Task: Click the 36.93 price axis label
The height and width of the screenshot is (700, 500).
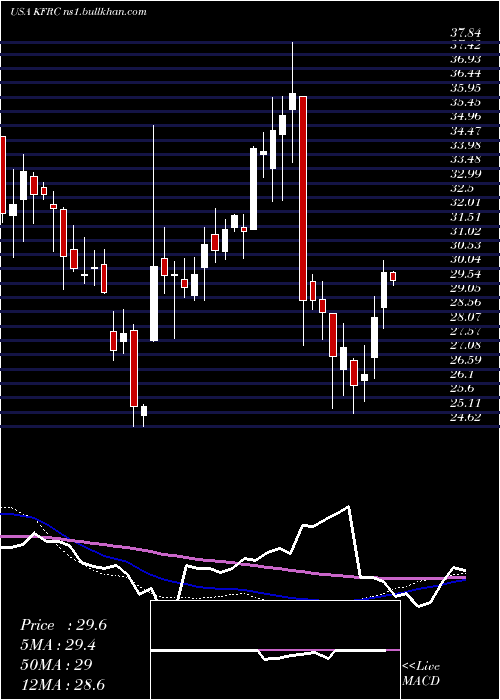Action: tap(465, 59)
